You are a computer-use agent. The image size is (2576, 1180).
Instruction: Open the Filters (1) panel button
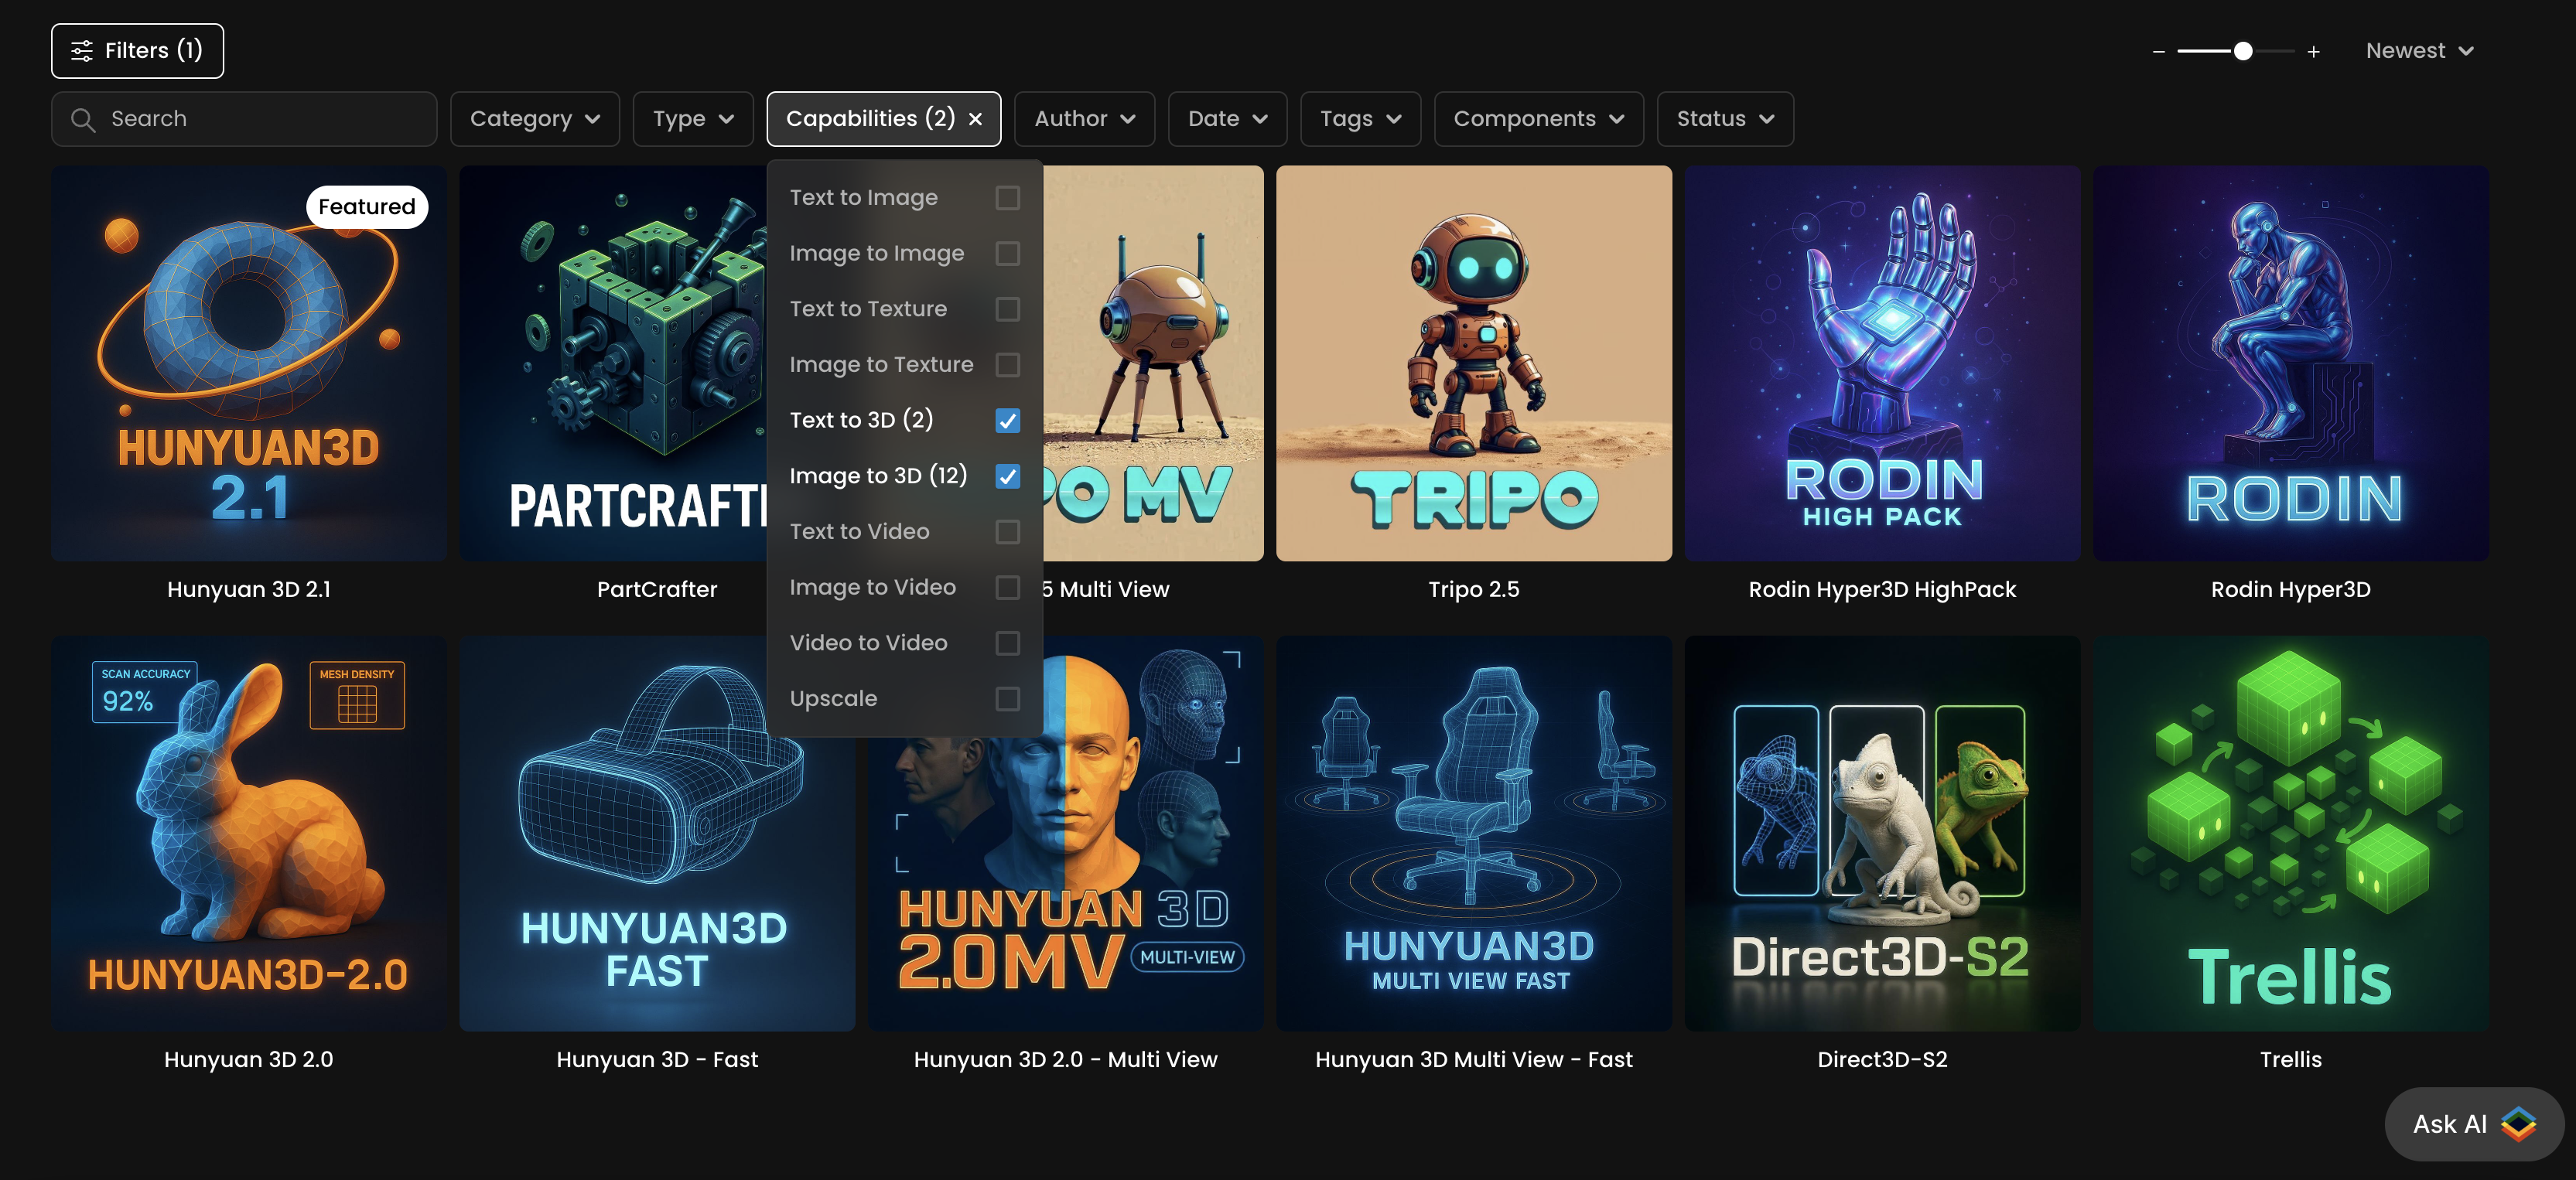coord(137,51)
